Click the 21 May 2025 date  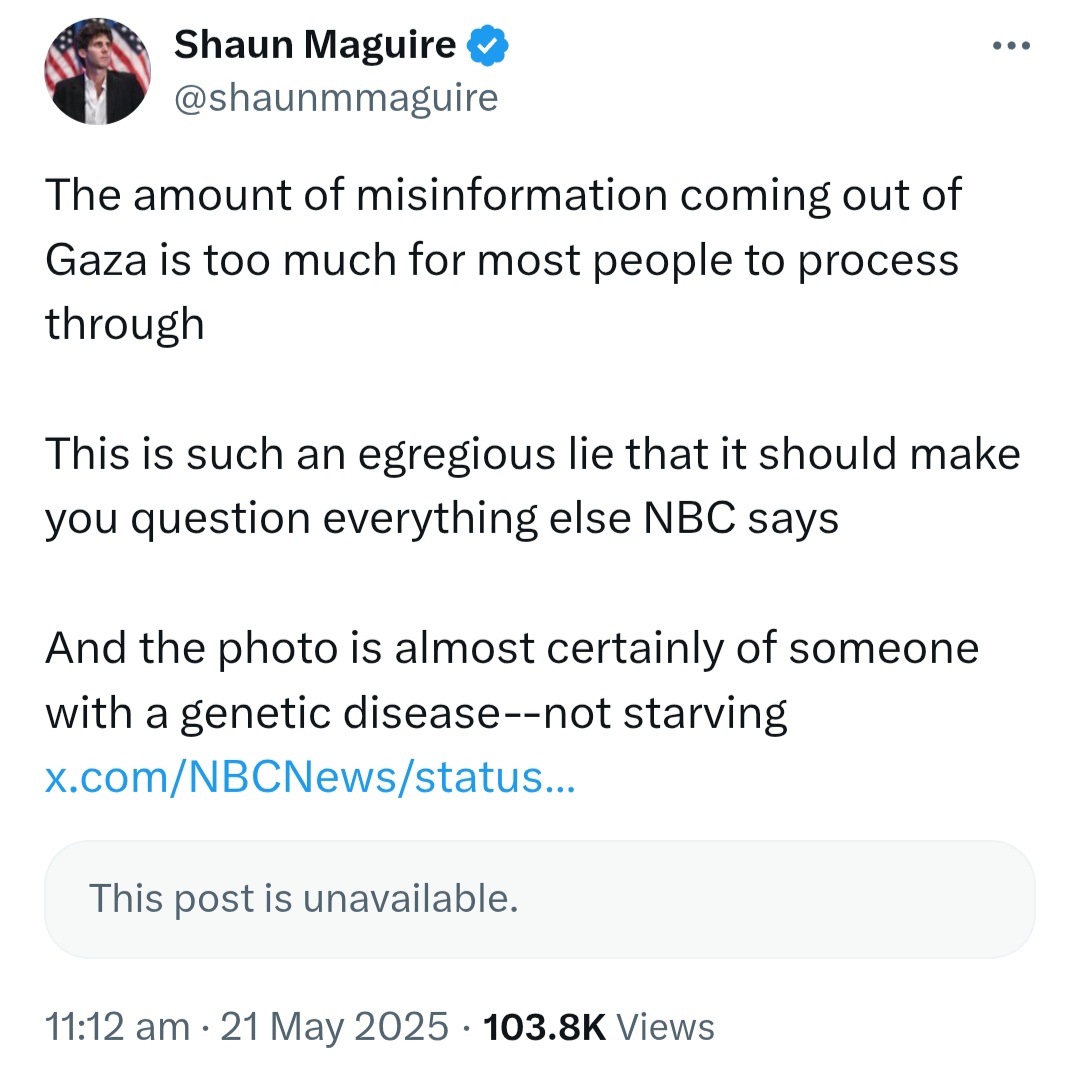point(335,1026)
